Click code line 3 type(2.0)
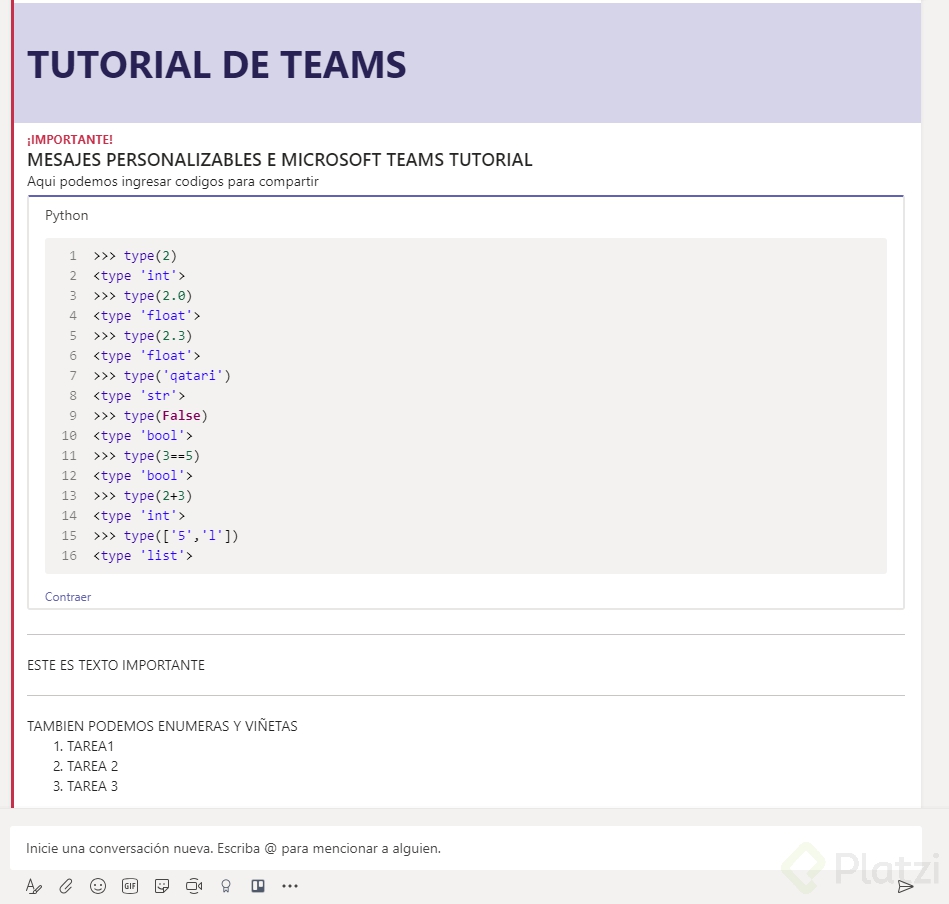Screen dimensions: 949x904 click(143, 296)
